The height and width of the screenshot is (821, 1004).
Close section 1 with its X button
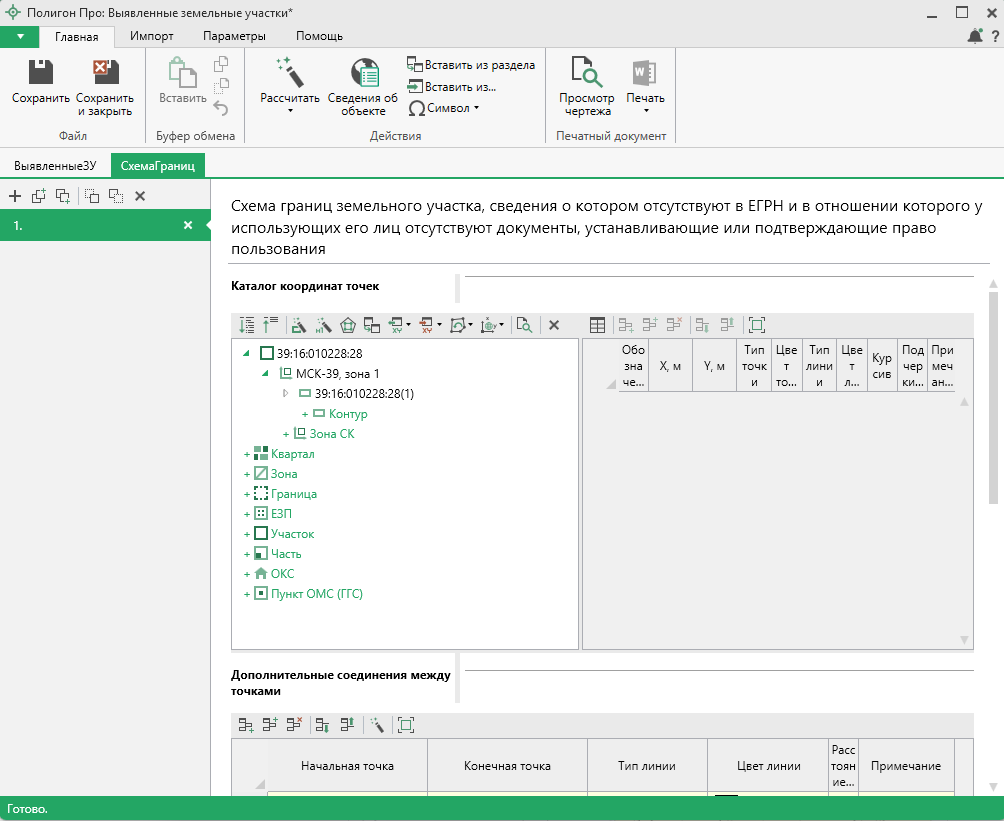click(187, 226)
